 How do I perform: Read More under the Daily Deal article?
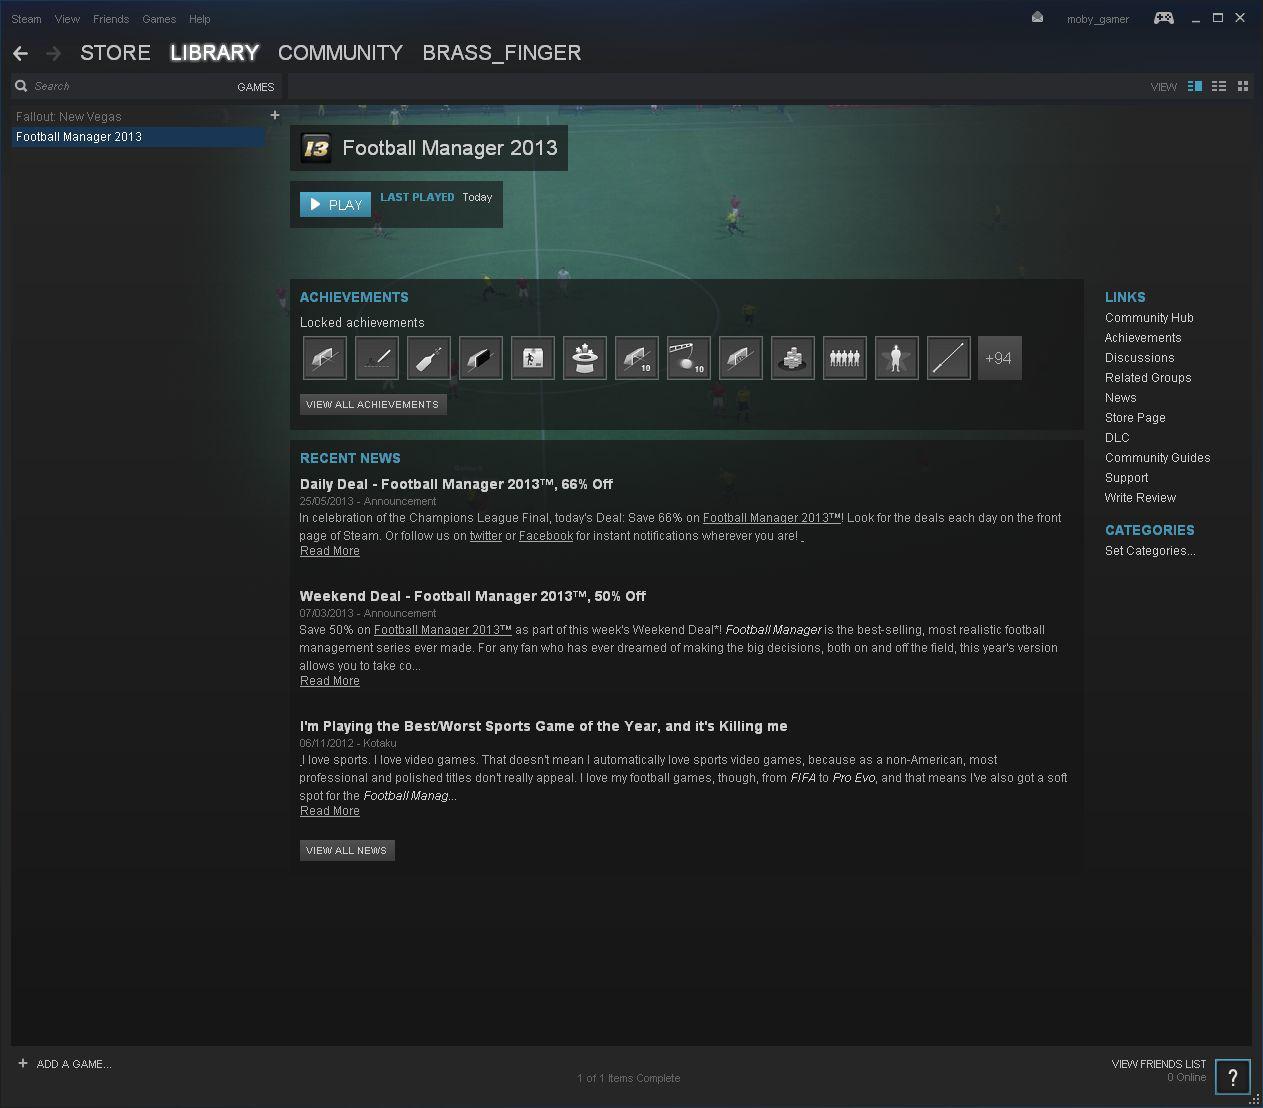[330, 551]
